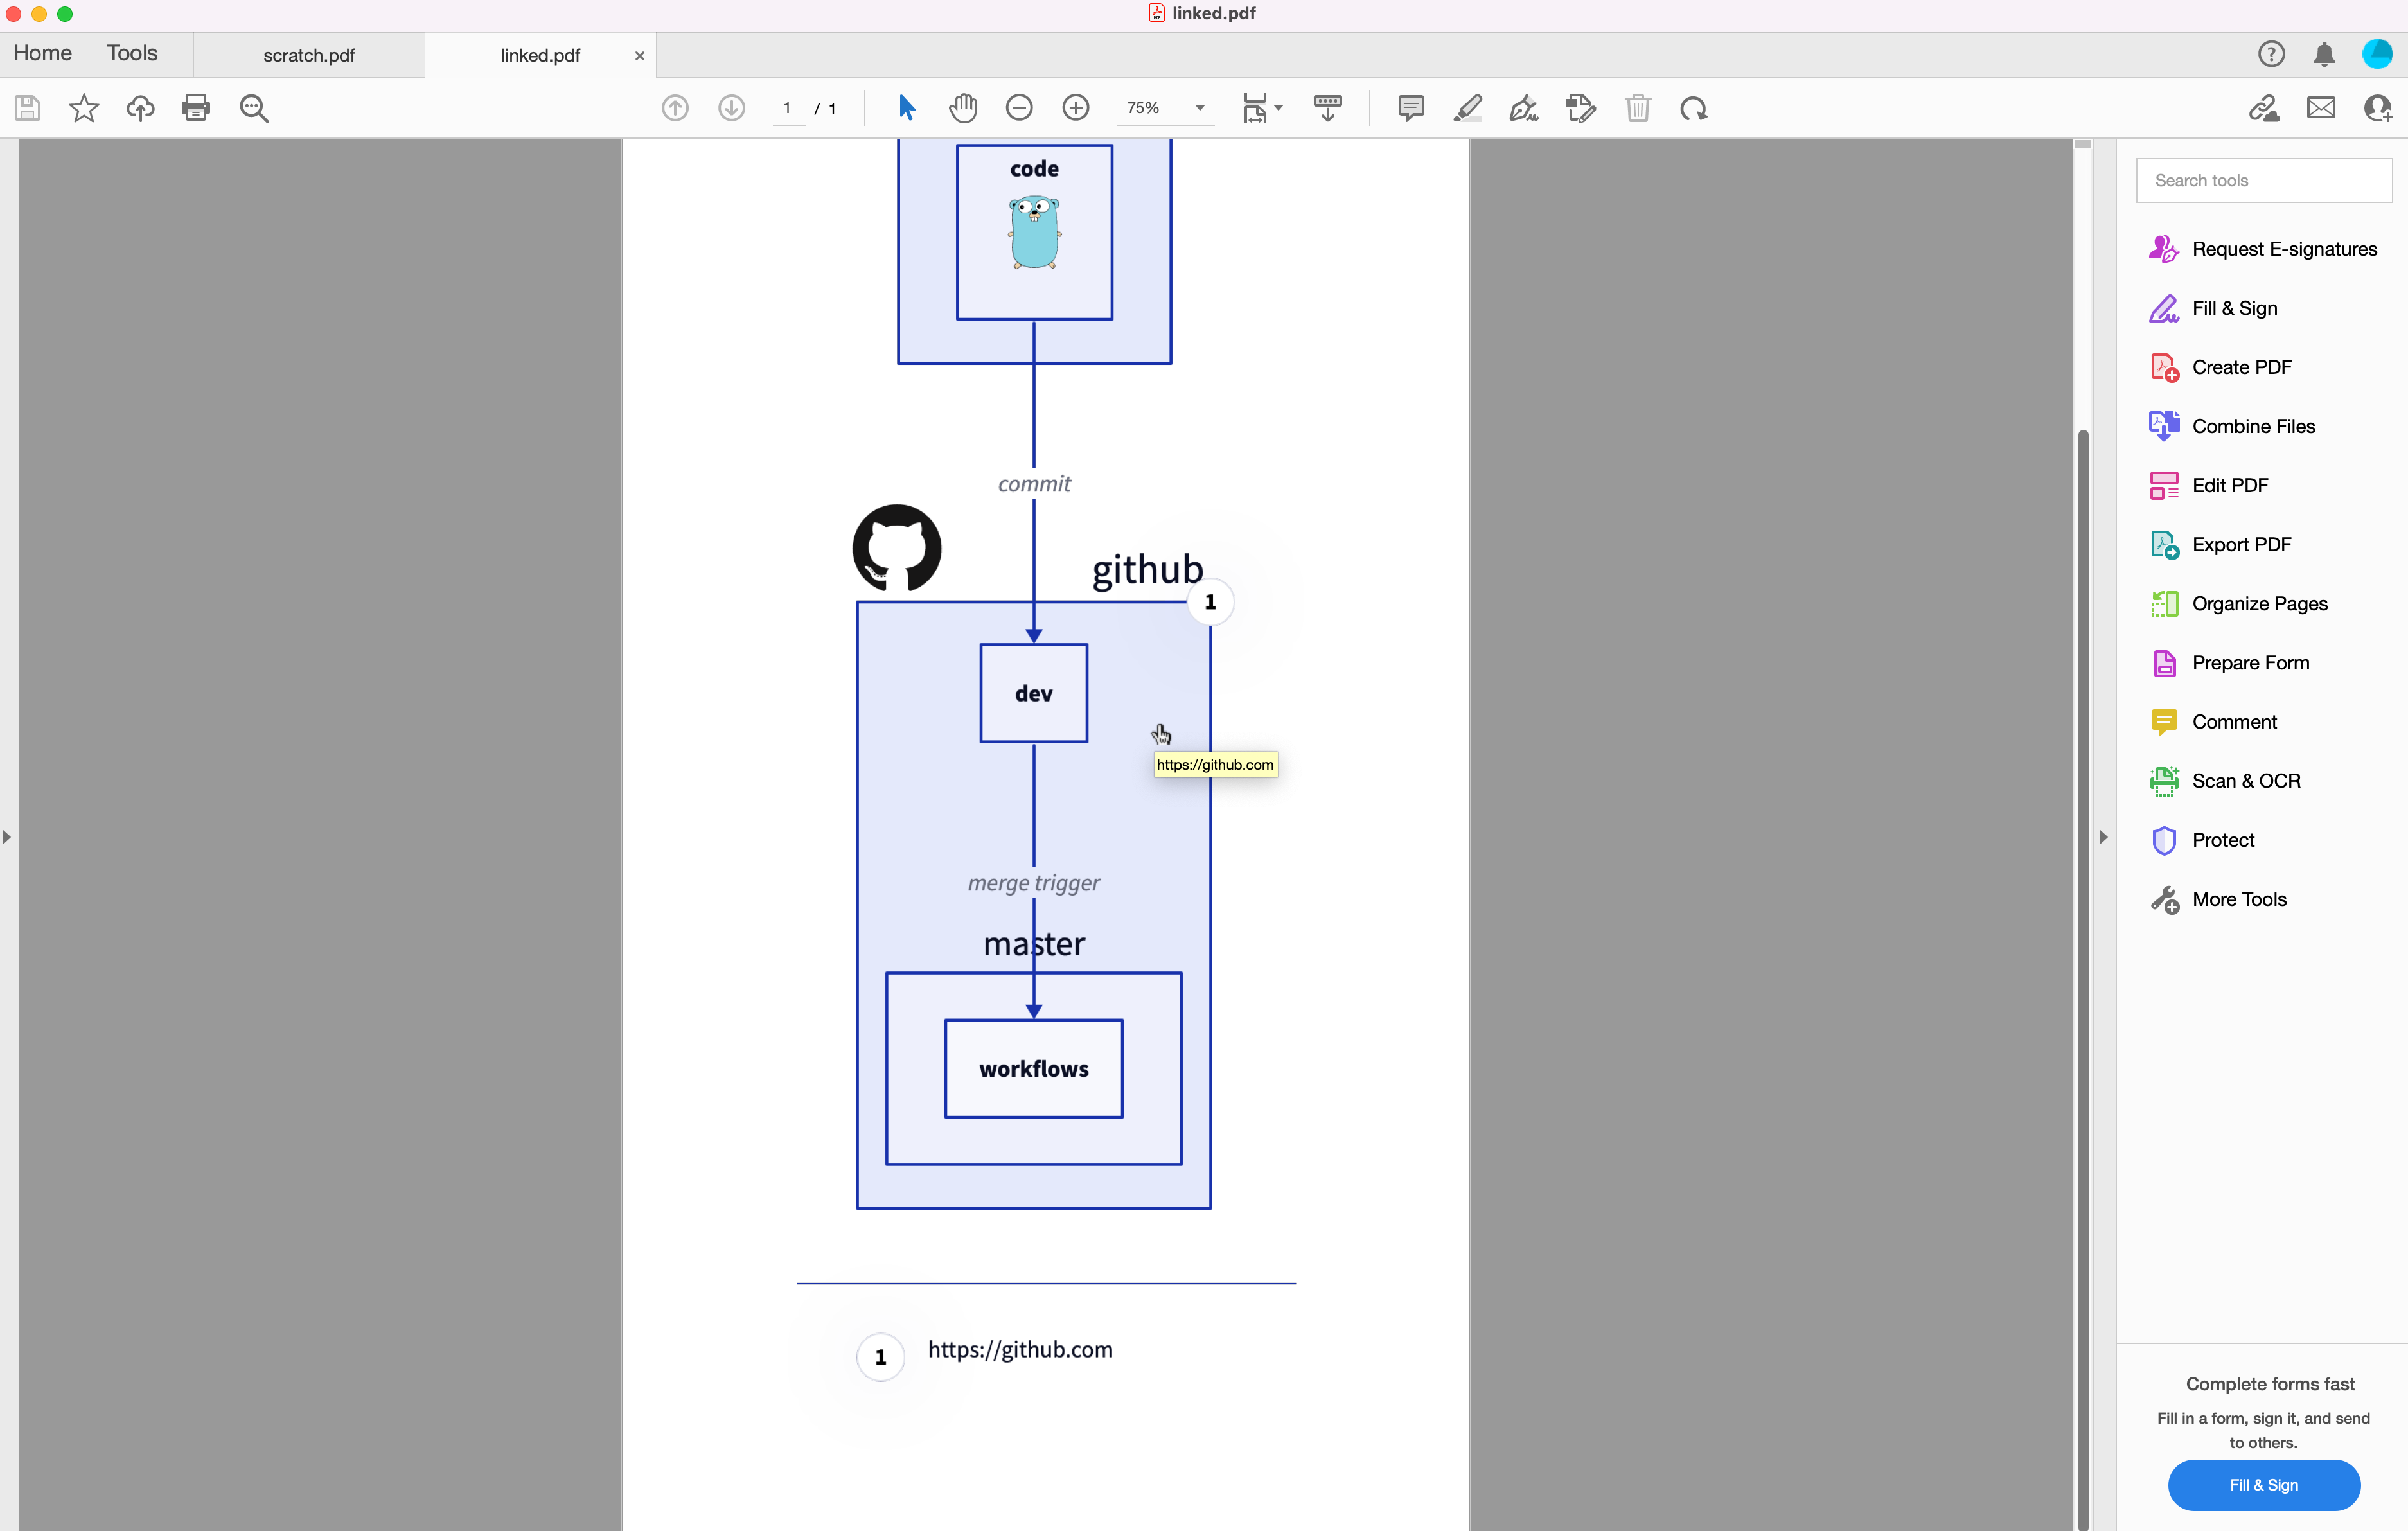Open the Help question mark icon
Image resolution: width=2408 pixels, height=1531 pixels.
point(2271,54)
